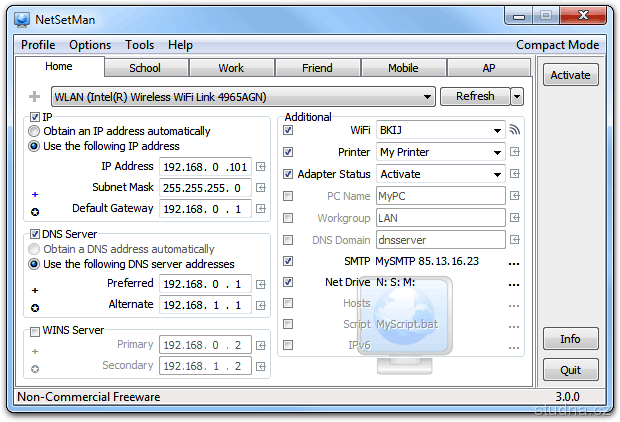Viewport: 620px width, 422px height.
Task: Open the Refresh button dropdown arrow
Action: click(x=517, y=97)
